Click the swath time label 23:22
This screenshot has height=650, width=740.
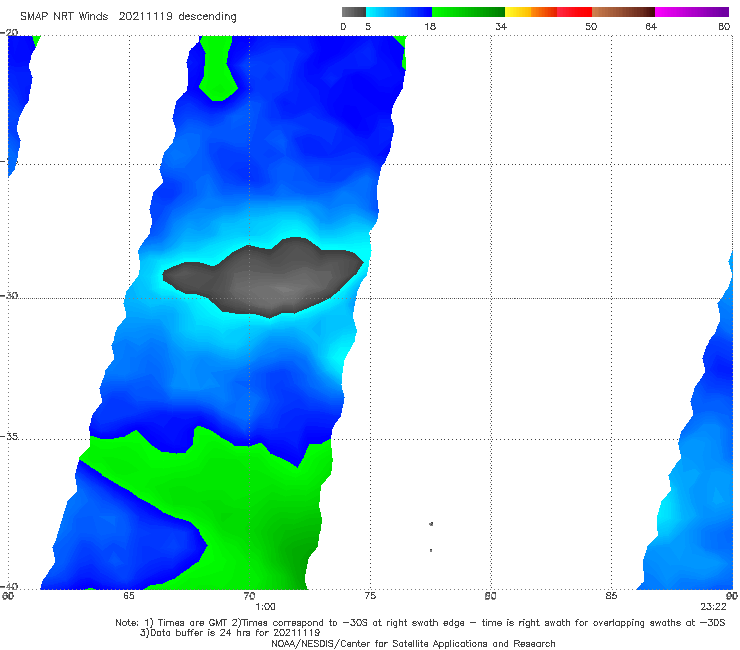pyautogui.click(x=713, y=607)
